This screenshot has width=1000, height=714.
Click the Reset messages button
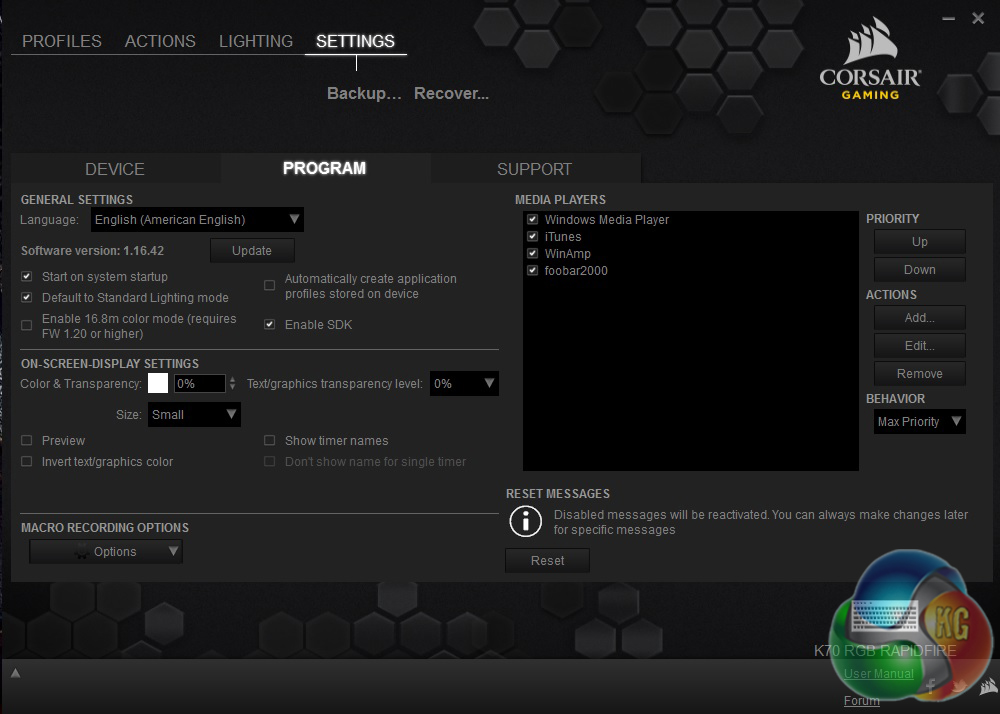coord(547,560)
